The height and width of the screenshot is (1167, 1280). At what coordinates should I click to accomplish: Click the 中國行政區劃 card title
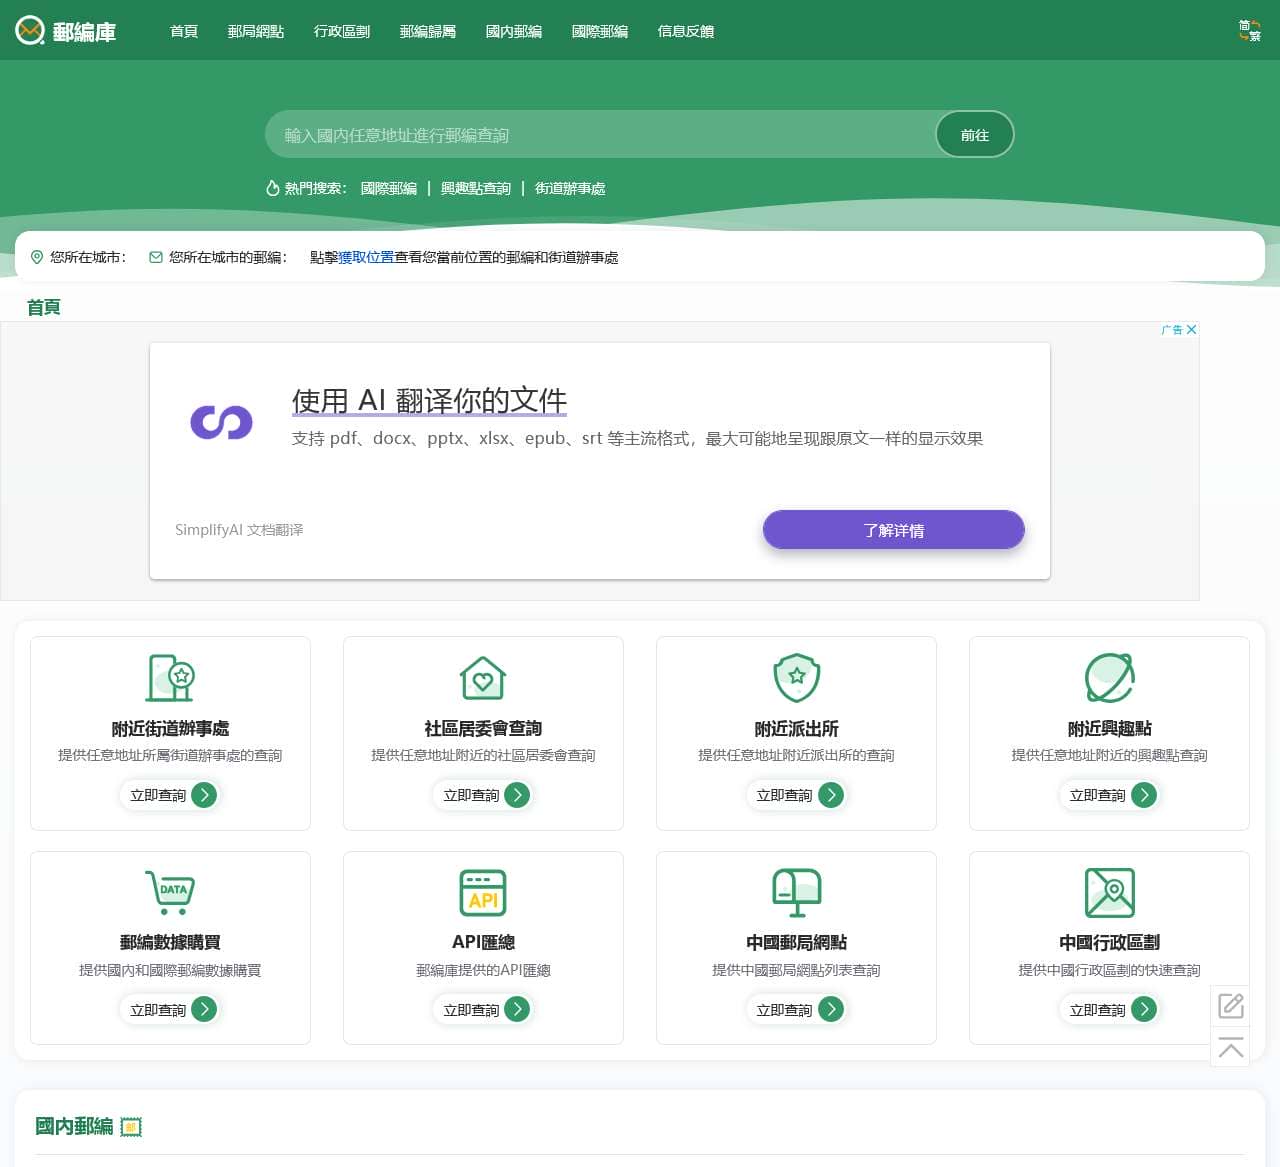point(1110,942)
